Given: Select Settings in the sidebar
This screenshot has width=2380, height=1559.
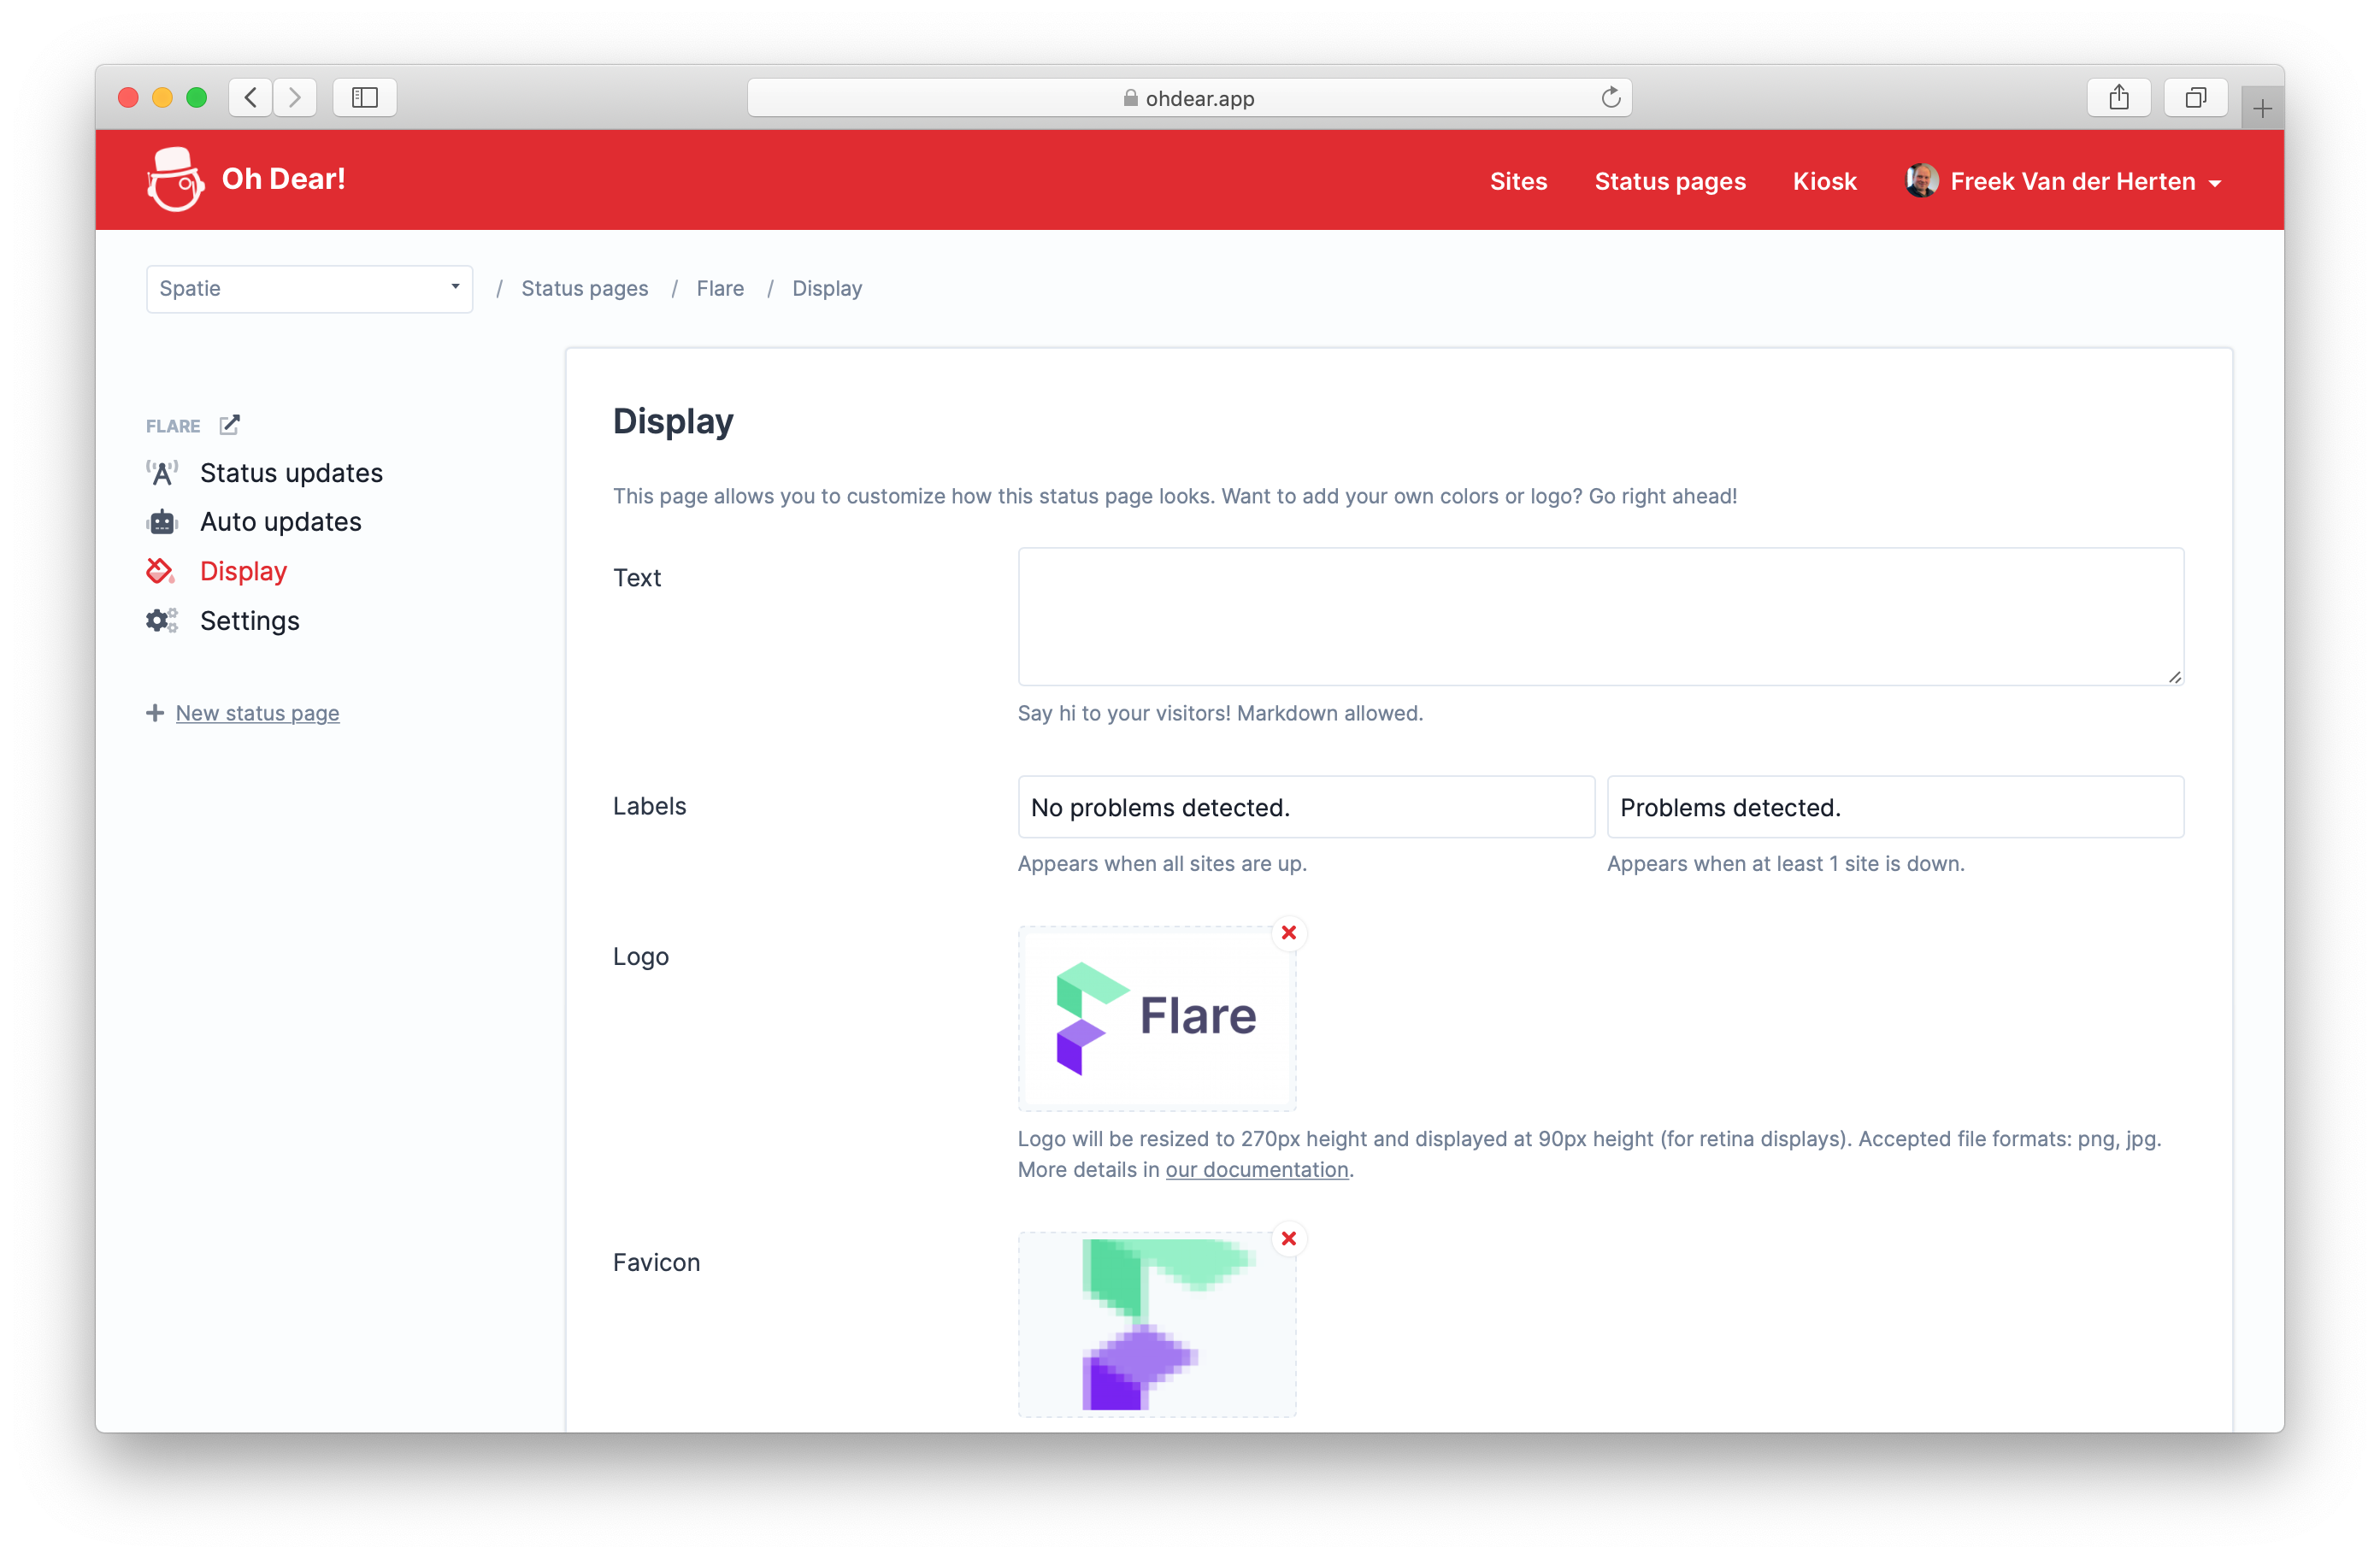Looking at the screenshot, I should pos(250,621).
